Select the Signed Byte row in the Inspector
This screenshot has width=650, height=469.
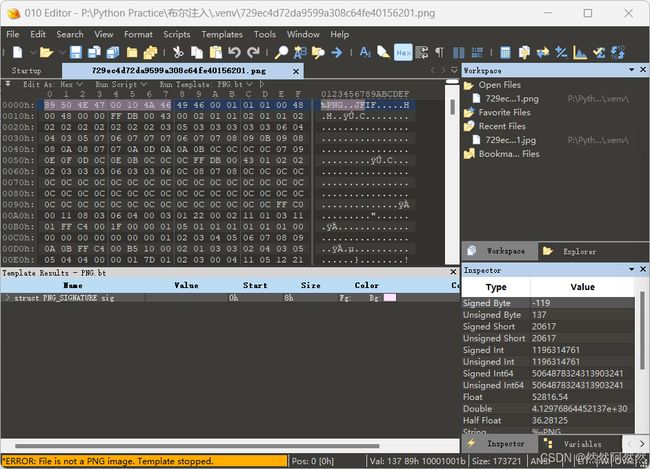click(548, 303)
